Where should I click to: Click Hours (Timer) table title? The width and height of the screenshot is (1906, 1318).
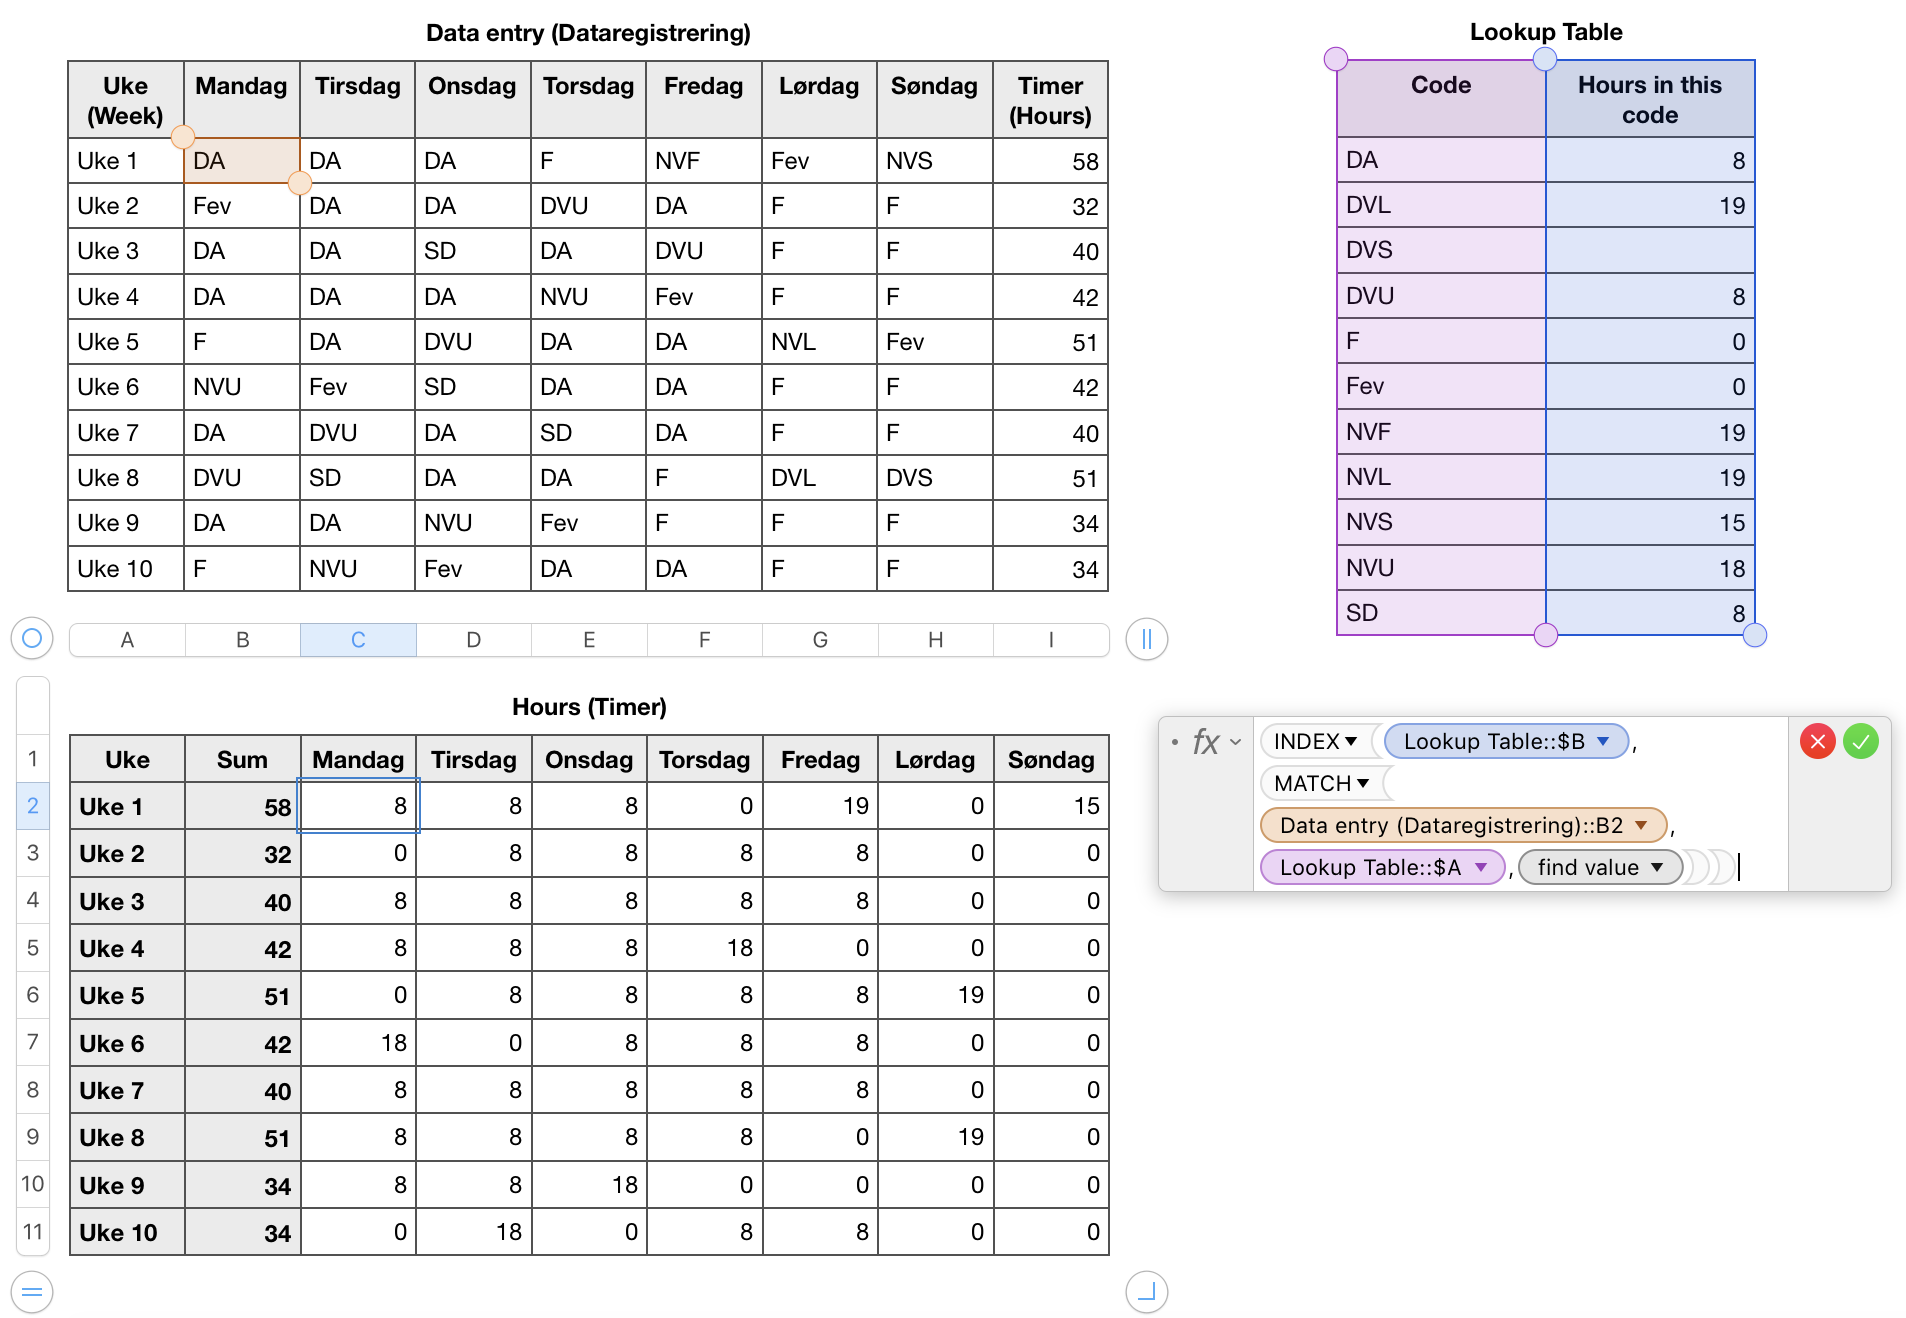click(589, 707)
